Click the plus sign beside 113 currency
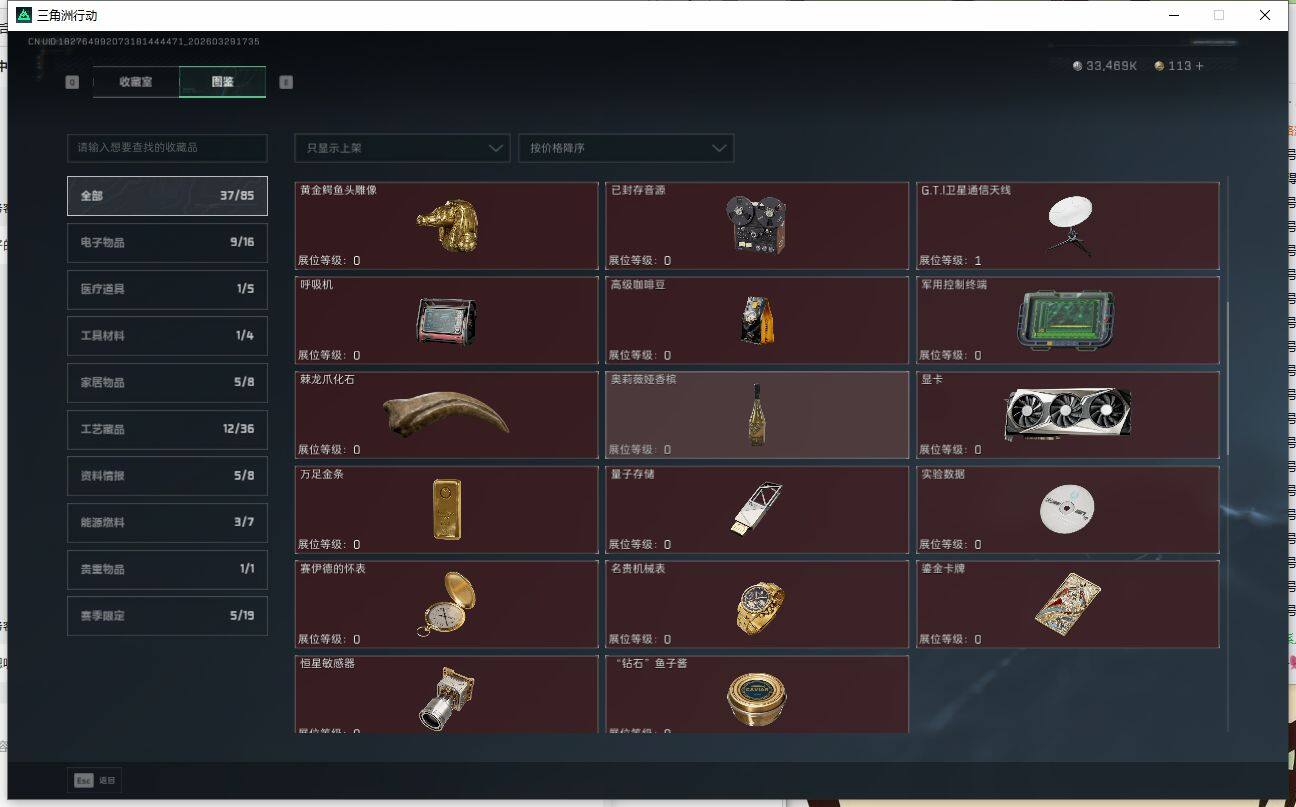Screen dimensions: 1296x807 point(1200,66)
